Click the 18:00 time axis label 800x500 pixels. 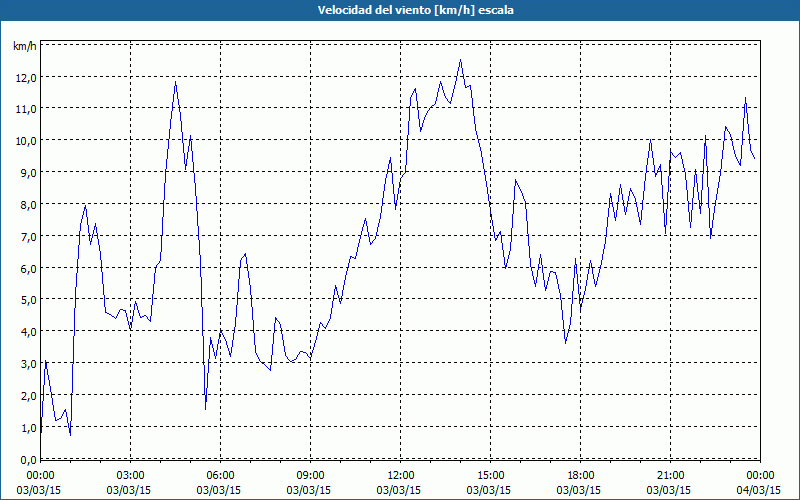coord(581,476)
